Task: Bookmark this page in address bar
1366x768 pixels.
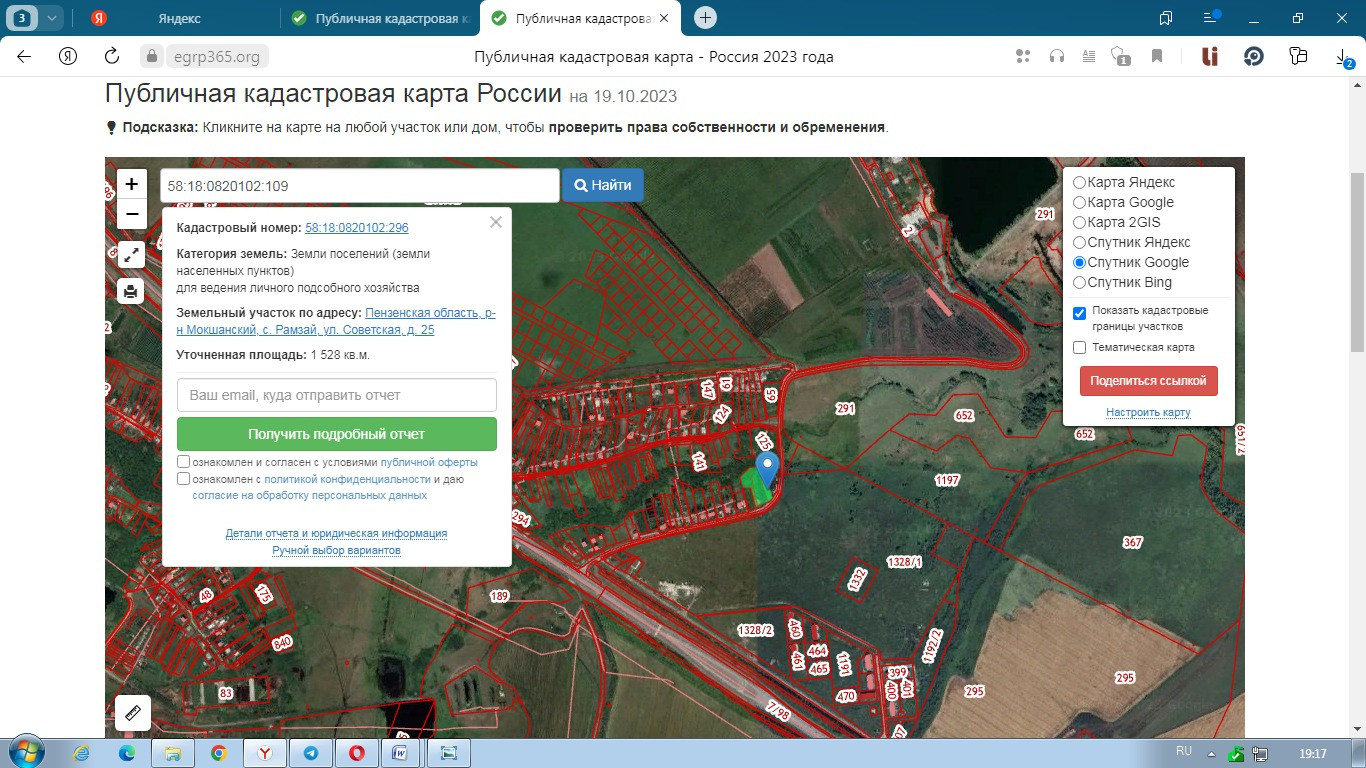Action: click(1157, 57)
